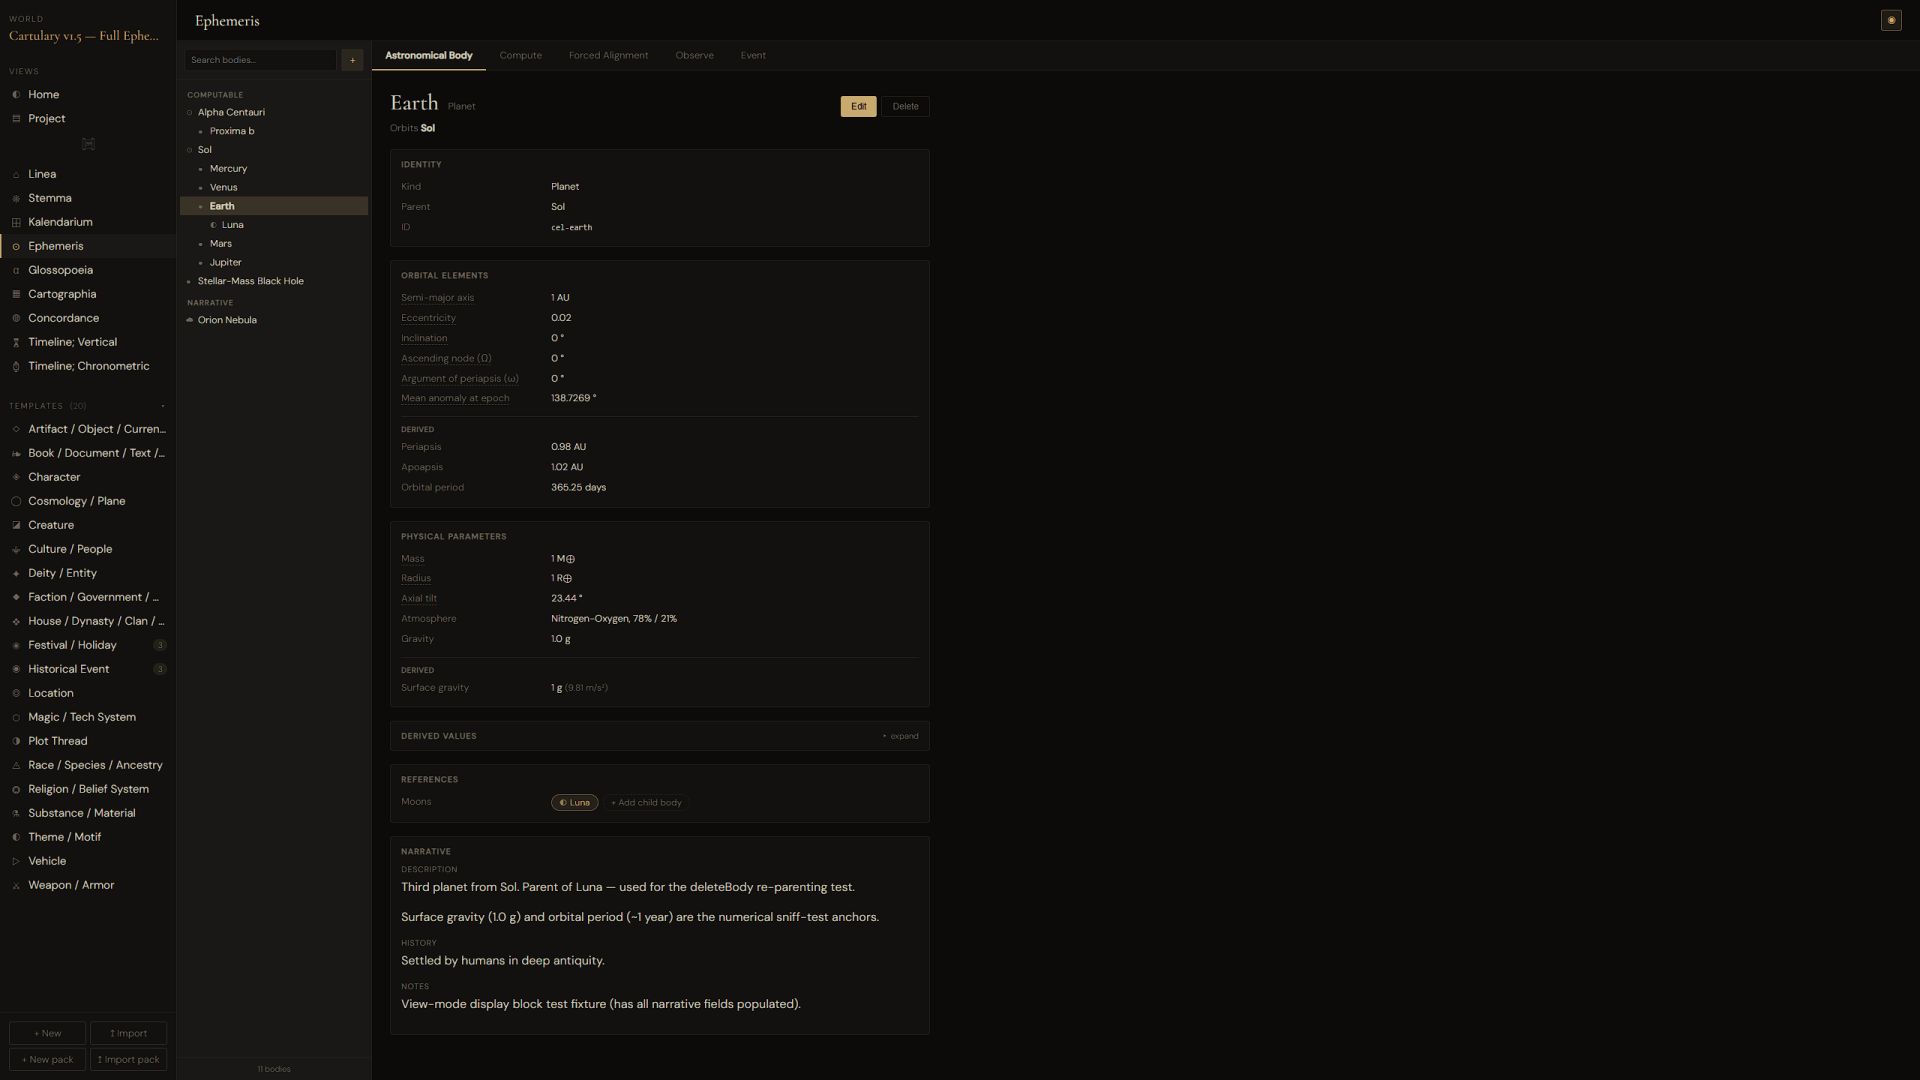The height and width of the screenshot is (1080, 1920).
Task: Select Mercury in the body tree
Action: tap(274, 169)
